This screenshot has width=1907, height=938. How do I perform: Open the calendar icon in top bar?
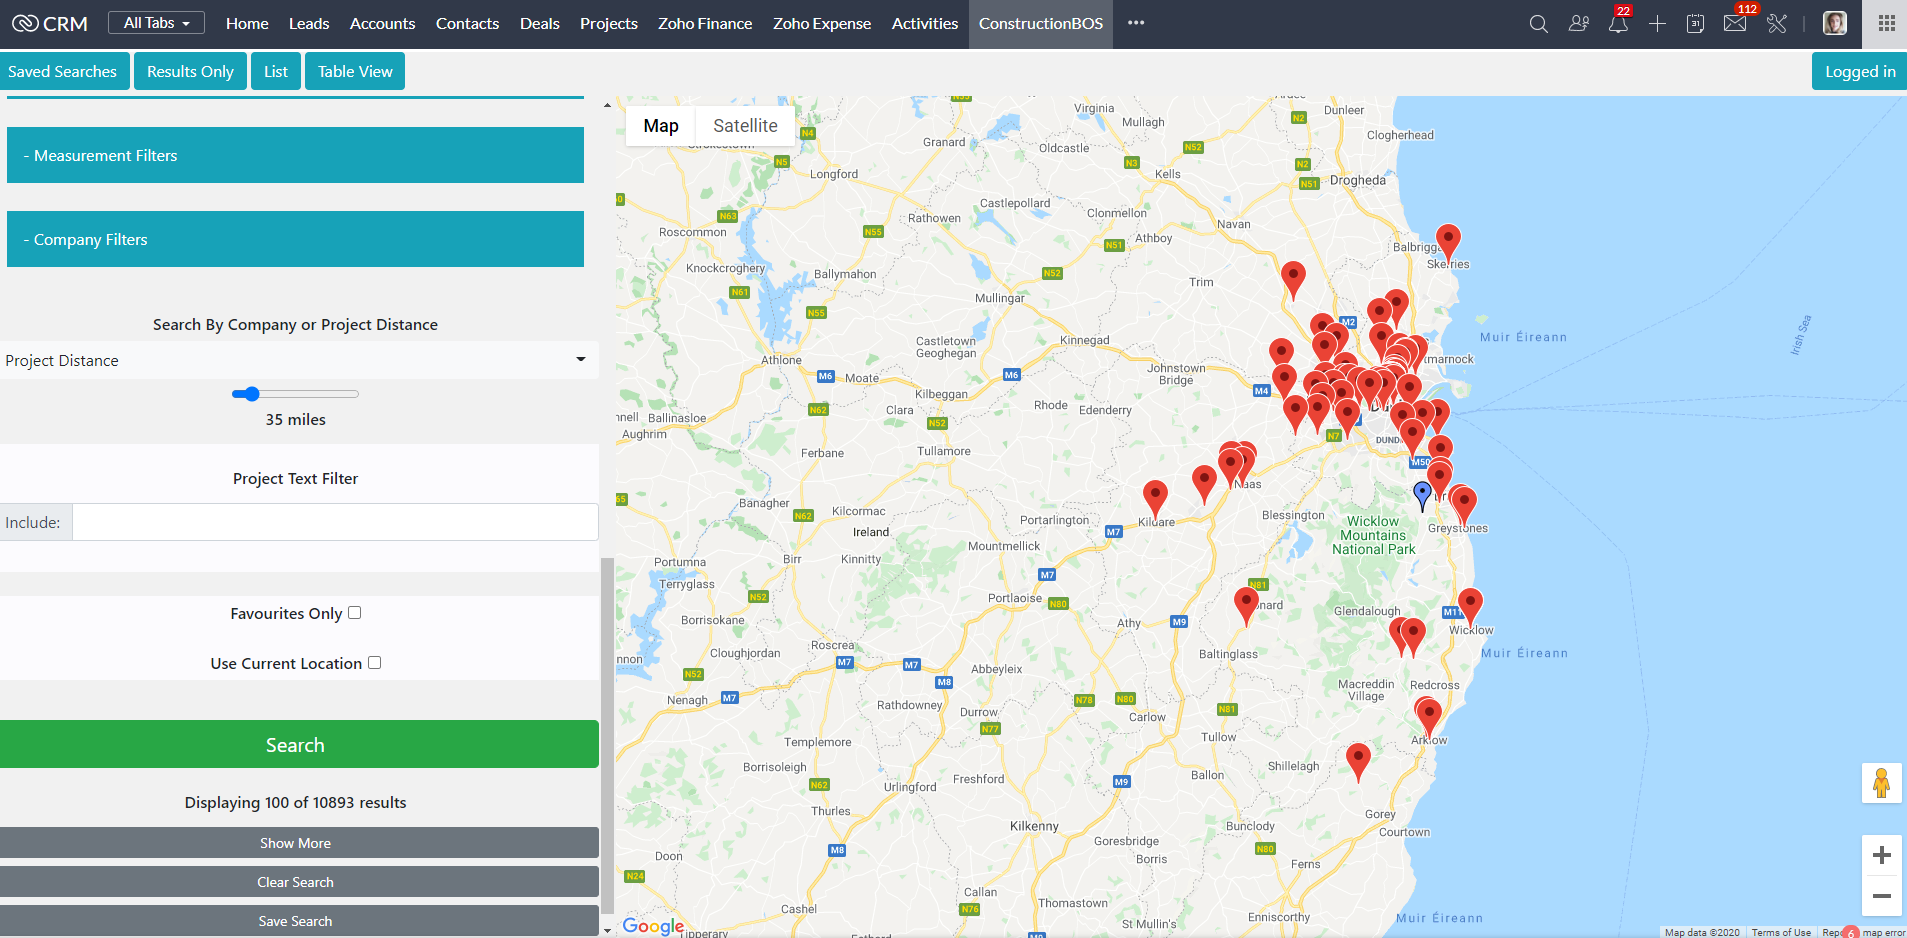(x=1695, y=24)
